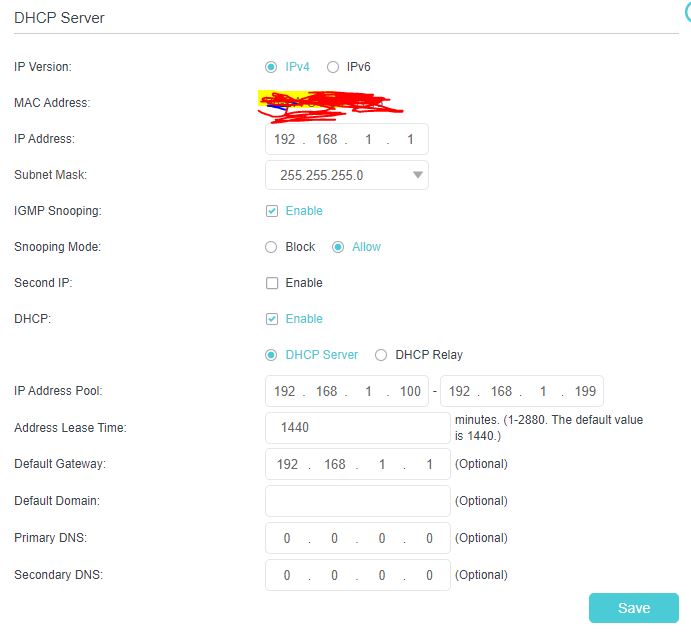Click the Subnet Mask label

[50, 175]
